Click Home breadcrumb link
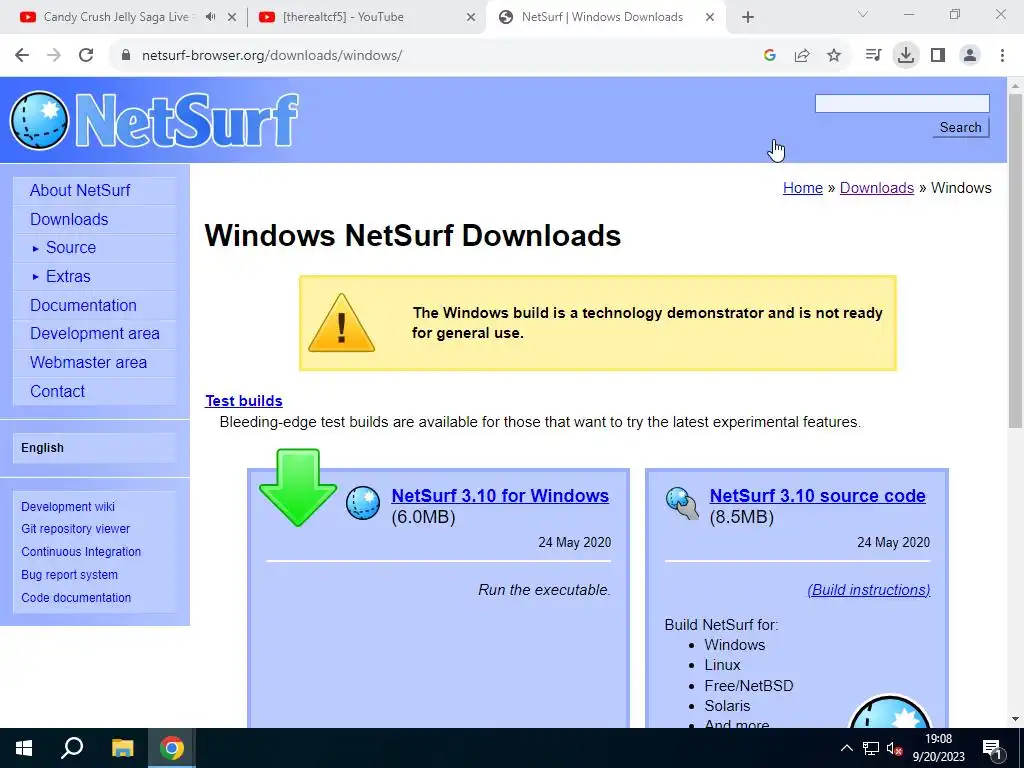 (803, 188)
